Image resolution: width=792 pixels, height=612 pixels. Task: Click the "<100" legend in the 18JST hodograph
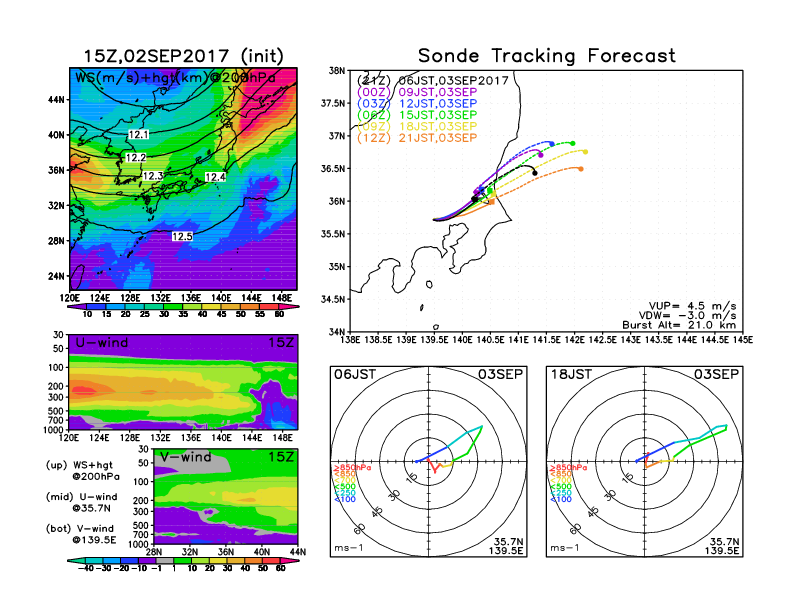tap(561, 499)
